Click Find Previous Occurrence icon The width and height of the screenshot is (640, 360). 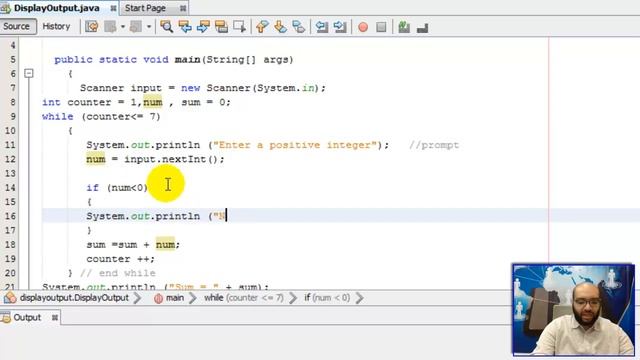pos(184,27)
